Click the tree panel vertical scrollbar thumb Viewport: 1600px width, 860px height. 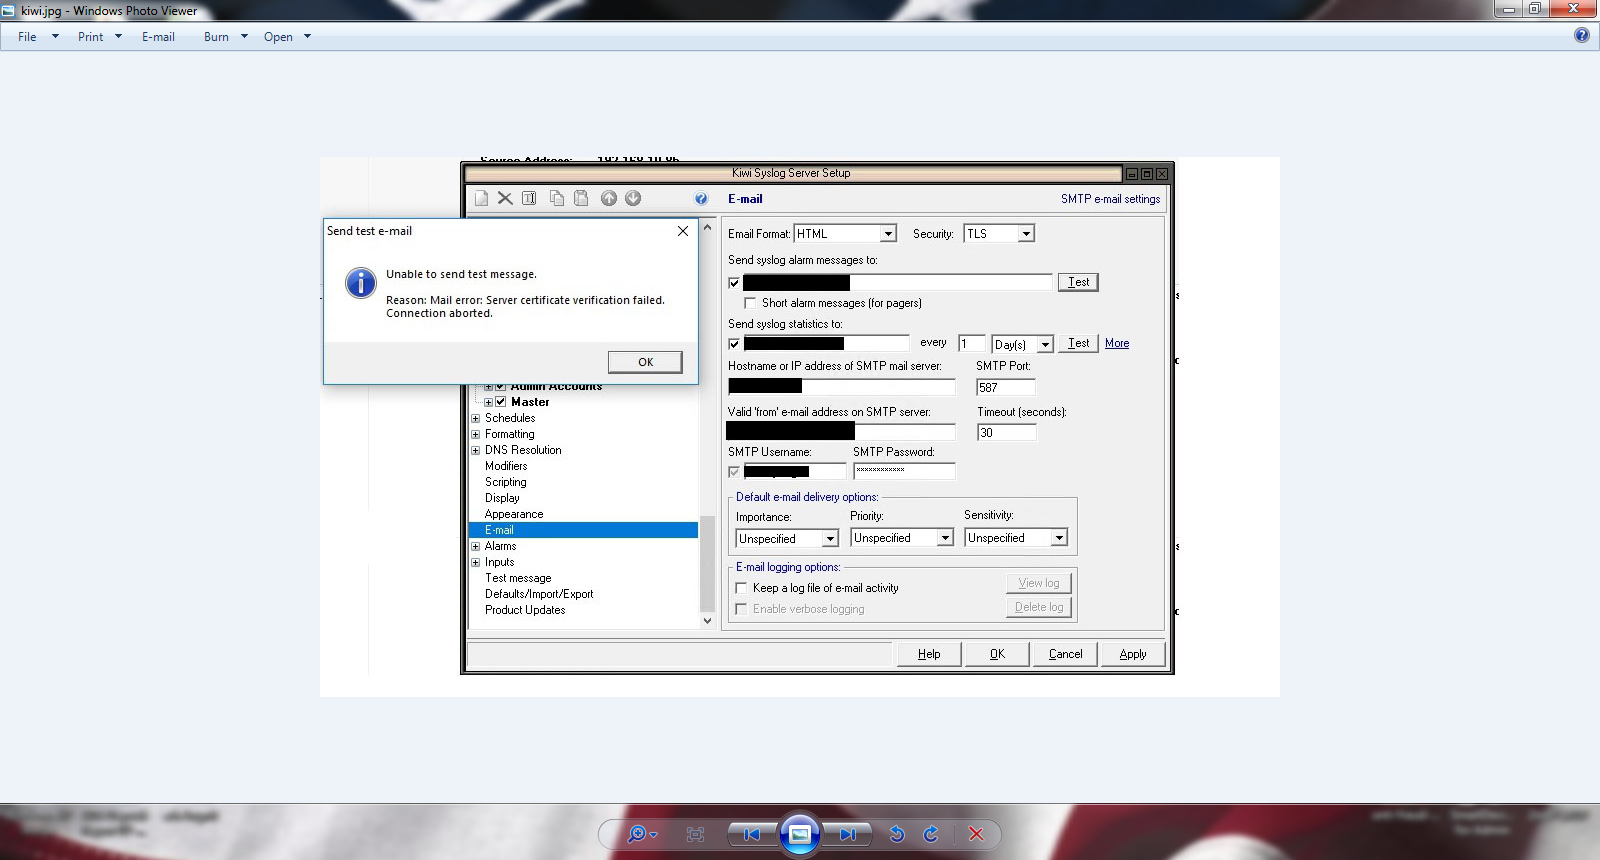pos(707,563)
